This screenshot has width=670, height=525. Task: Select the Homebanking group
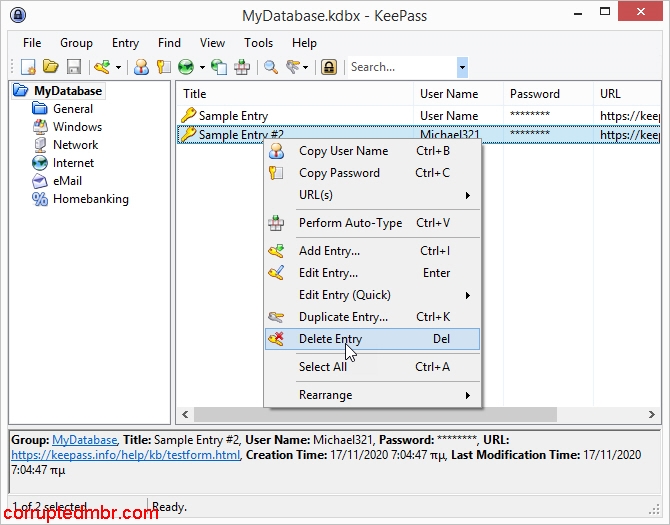click(91, 199)
